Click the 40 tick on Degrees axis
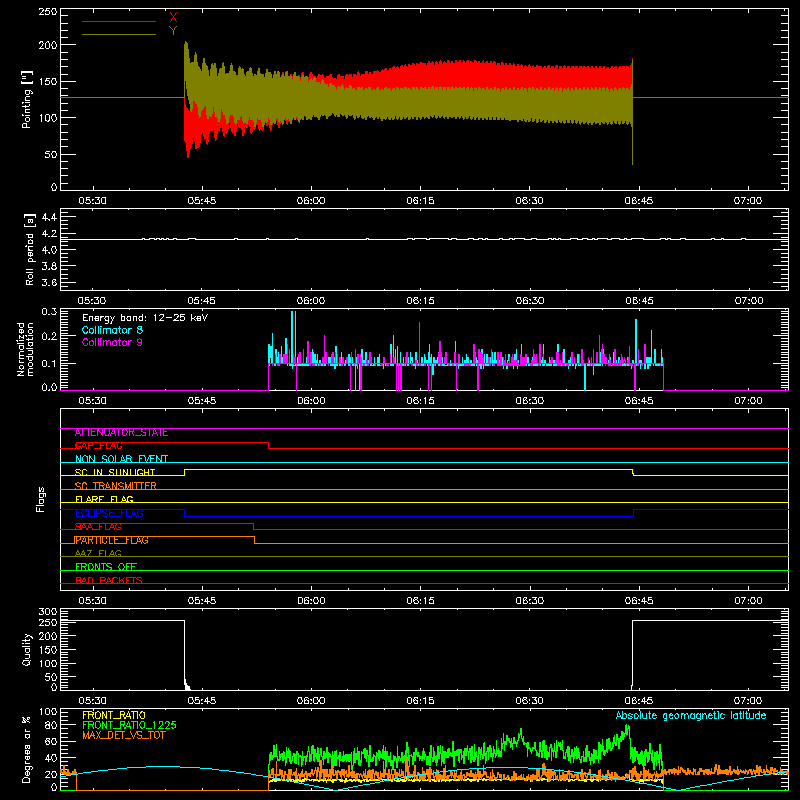The height and width of the screenshot is (800, 800). tap(51, 758)
